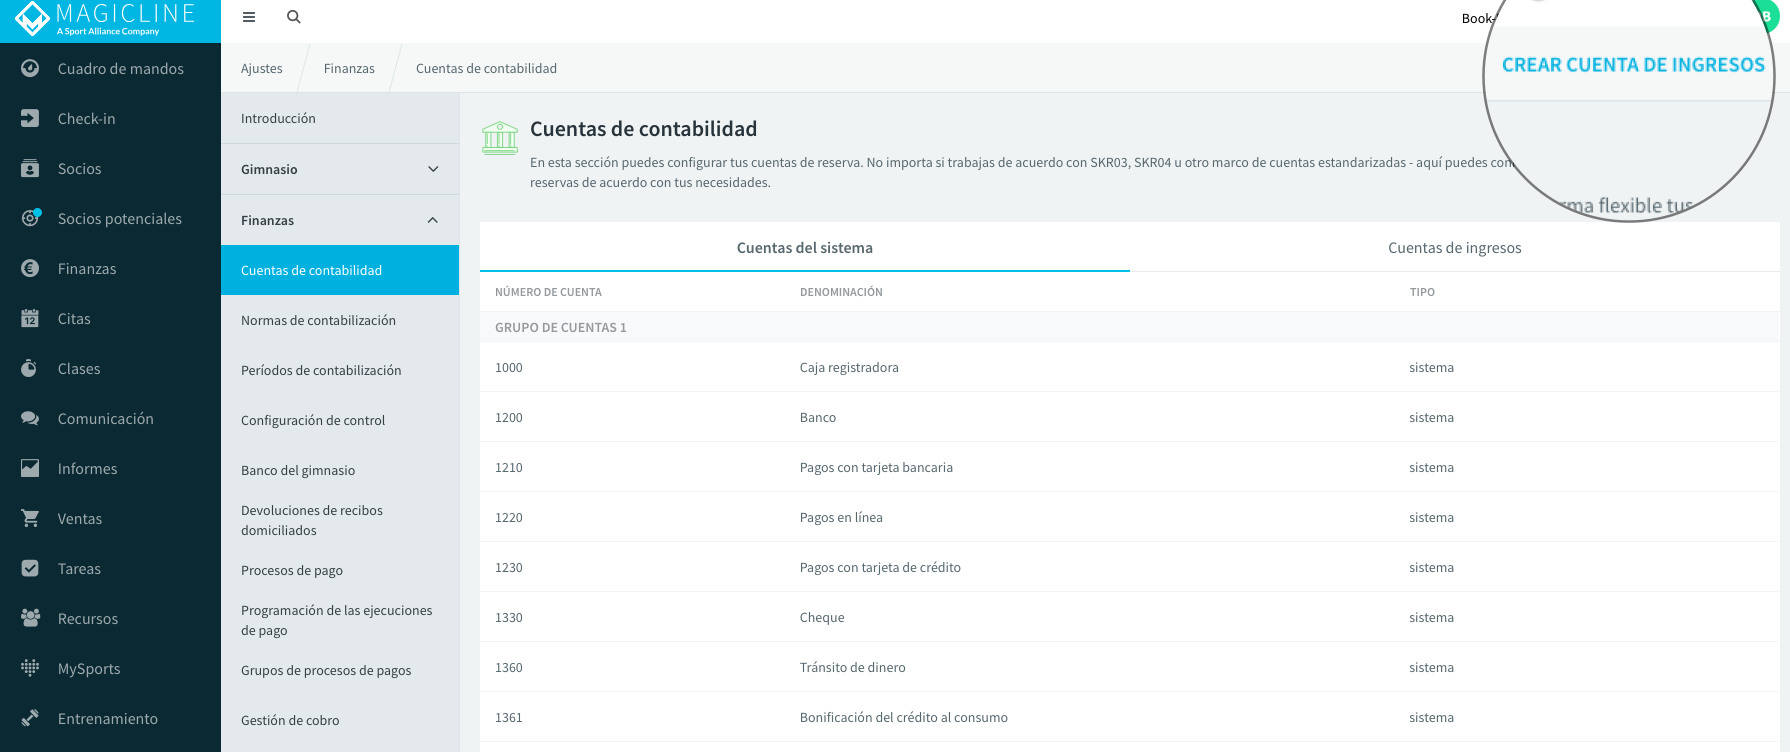Click the search magnifier icon

[x=294, y=17]
